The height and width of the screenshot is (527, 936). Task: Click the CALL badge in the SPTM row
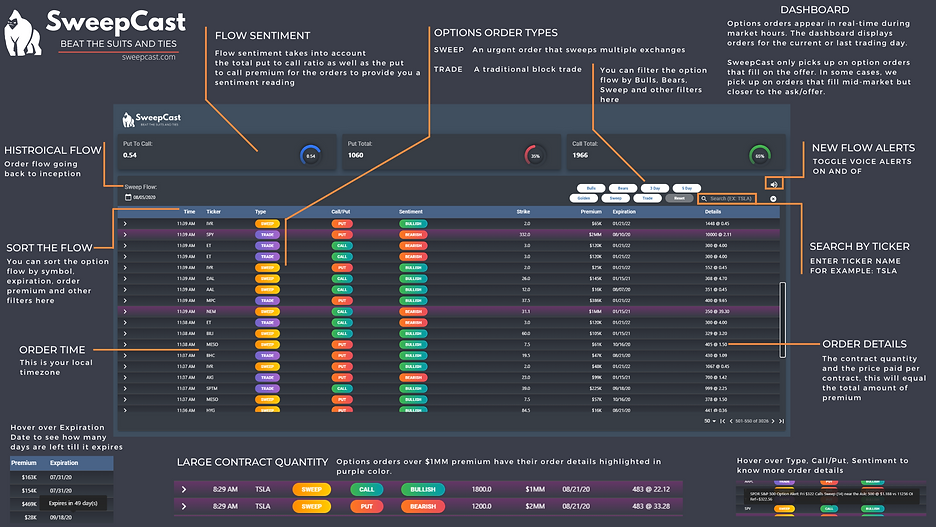(342, 389)
